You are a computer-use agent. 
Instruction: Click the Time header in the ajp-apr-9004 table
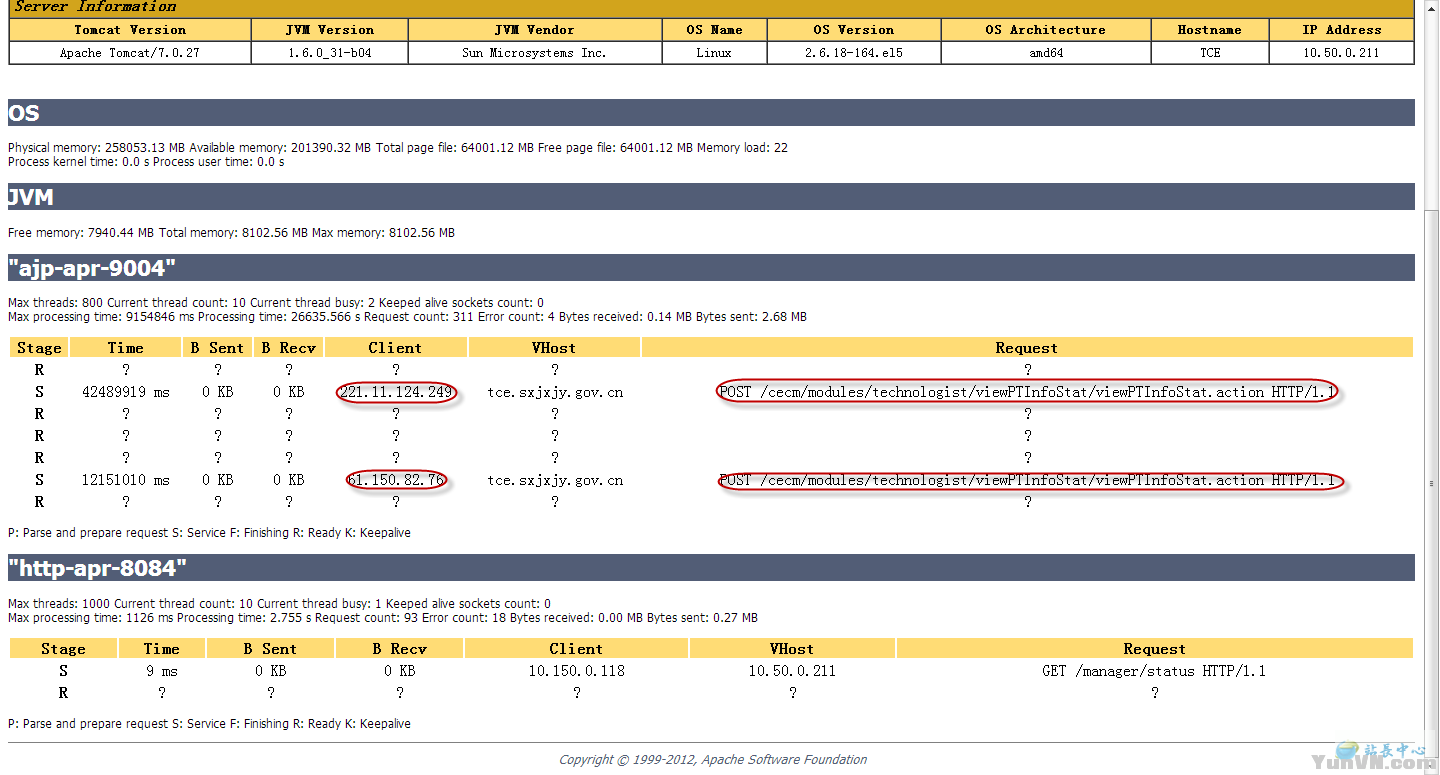point(126,348)
